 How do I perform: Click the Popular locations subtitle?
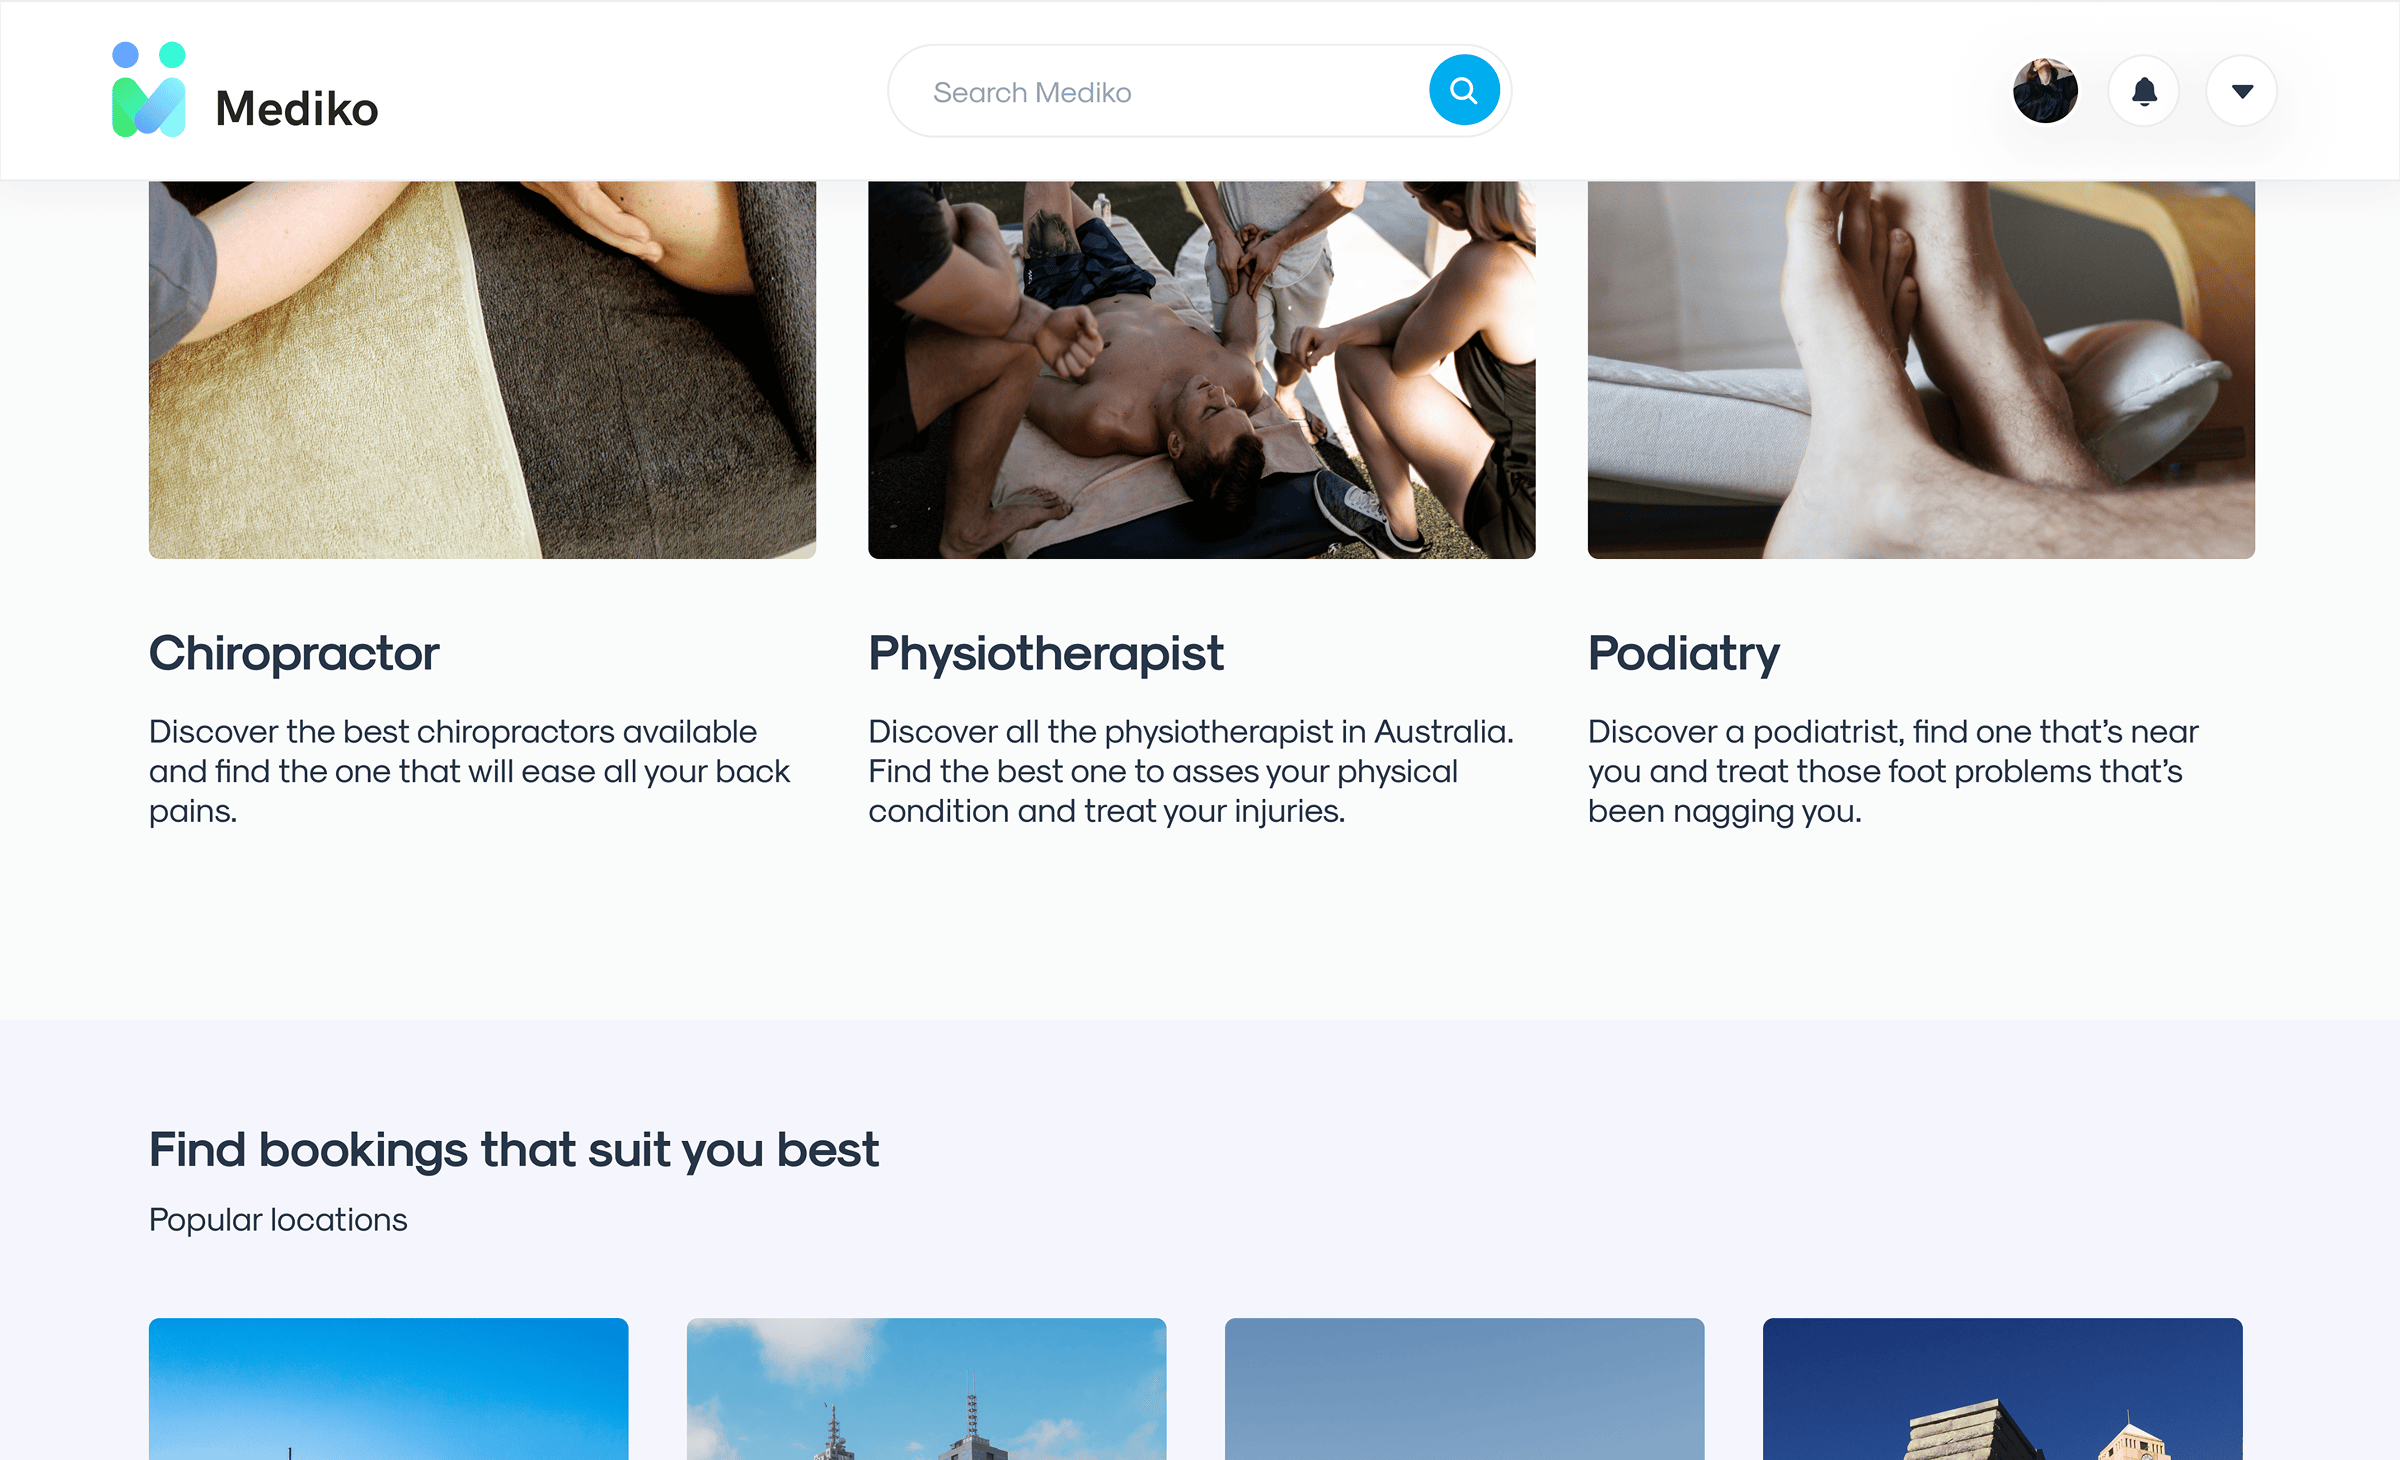tap(278, 1220)
